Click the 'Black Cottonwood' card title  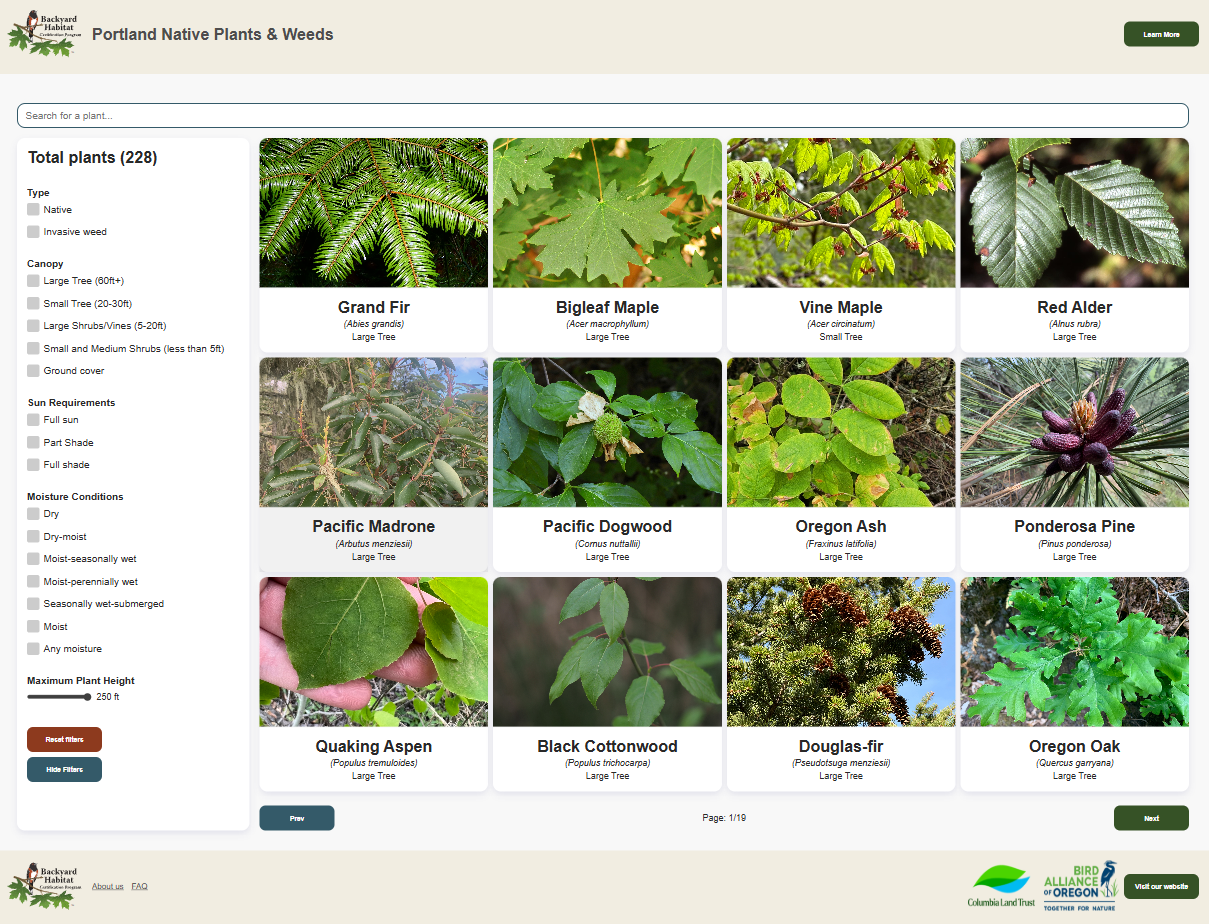coord(607,746)
